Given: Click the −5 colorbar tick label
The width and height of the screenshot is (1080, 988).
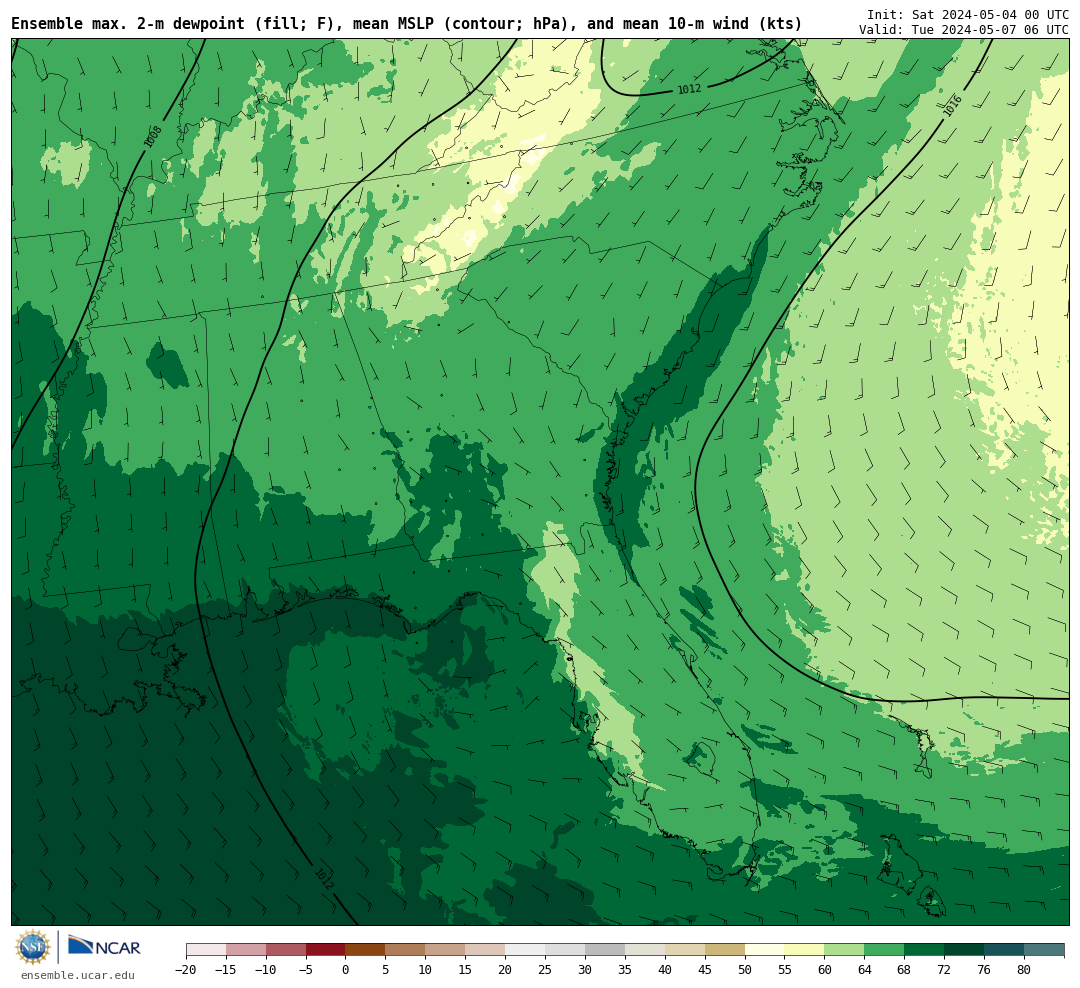Looking at the screenshot, I should pos(306,969).
